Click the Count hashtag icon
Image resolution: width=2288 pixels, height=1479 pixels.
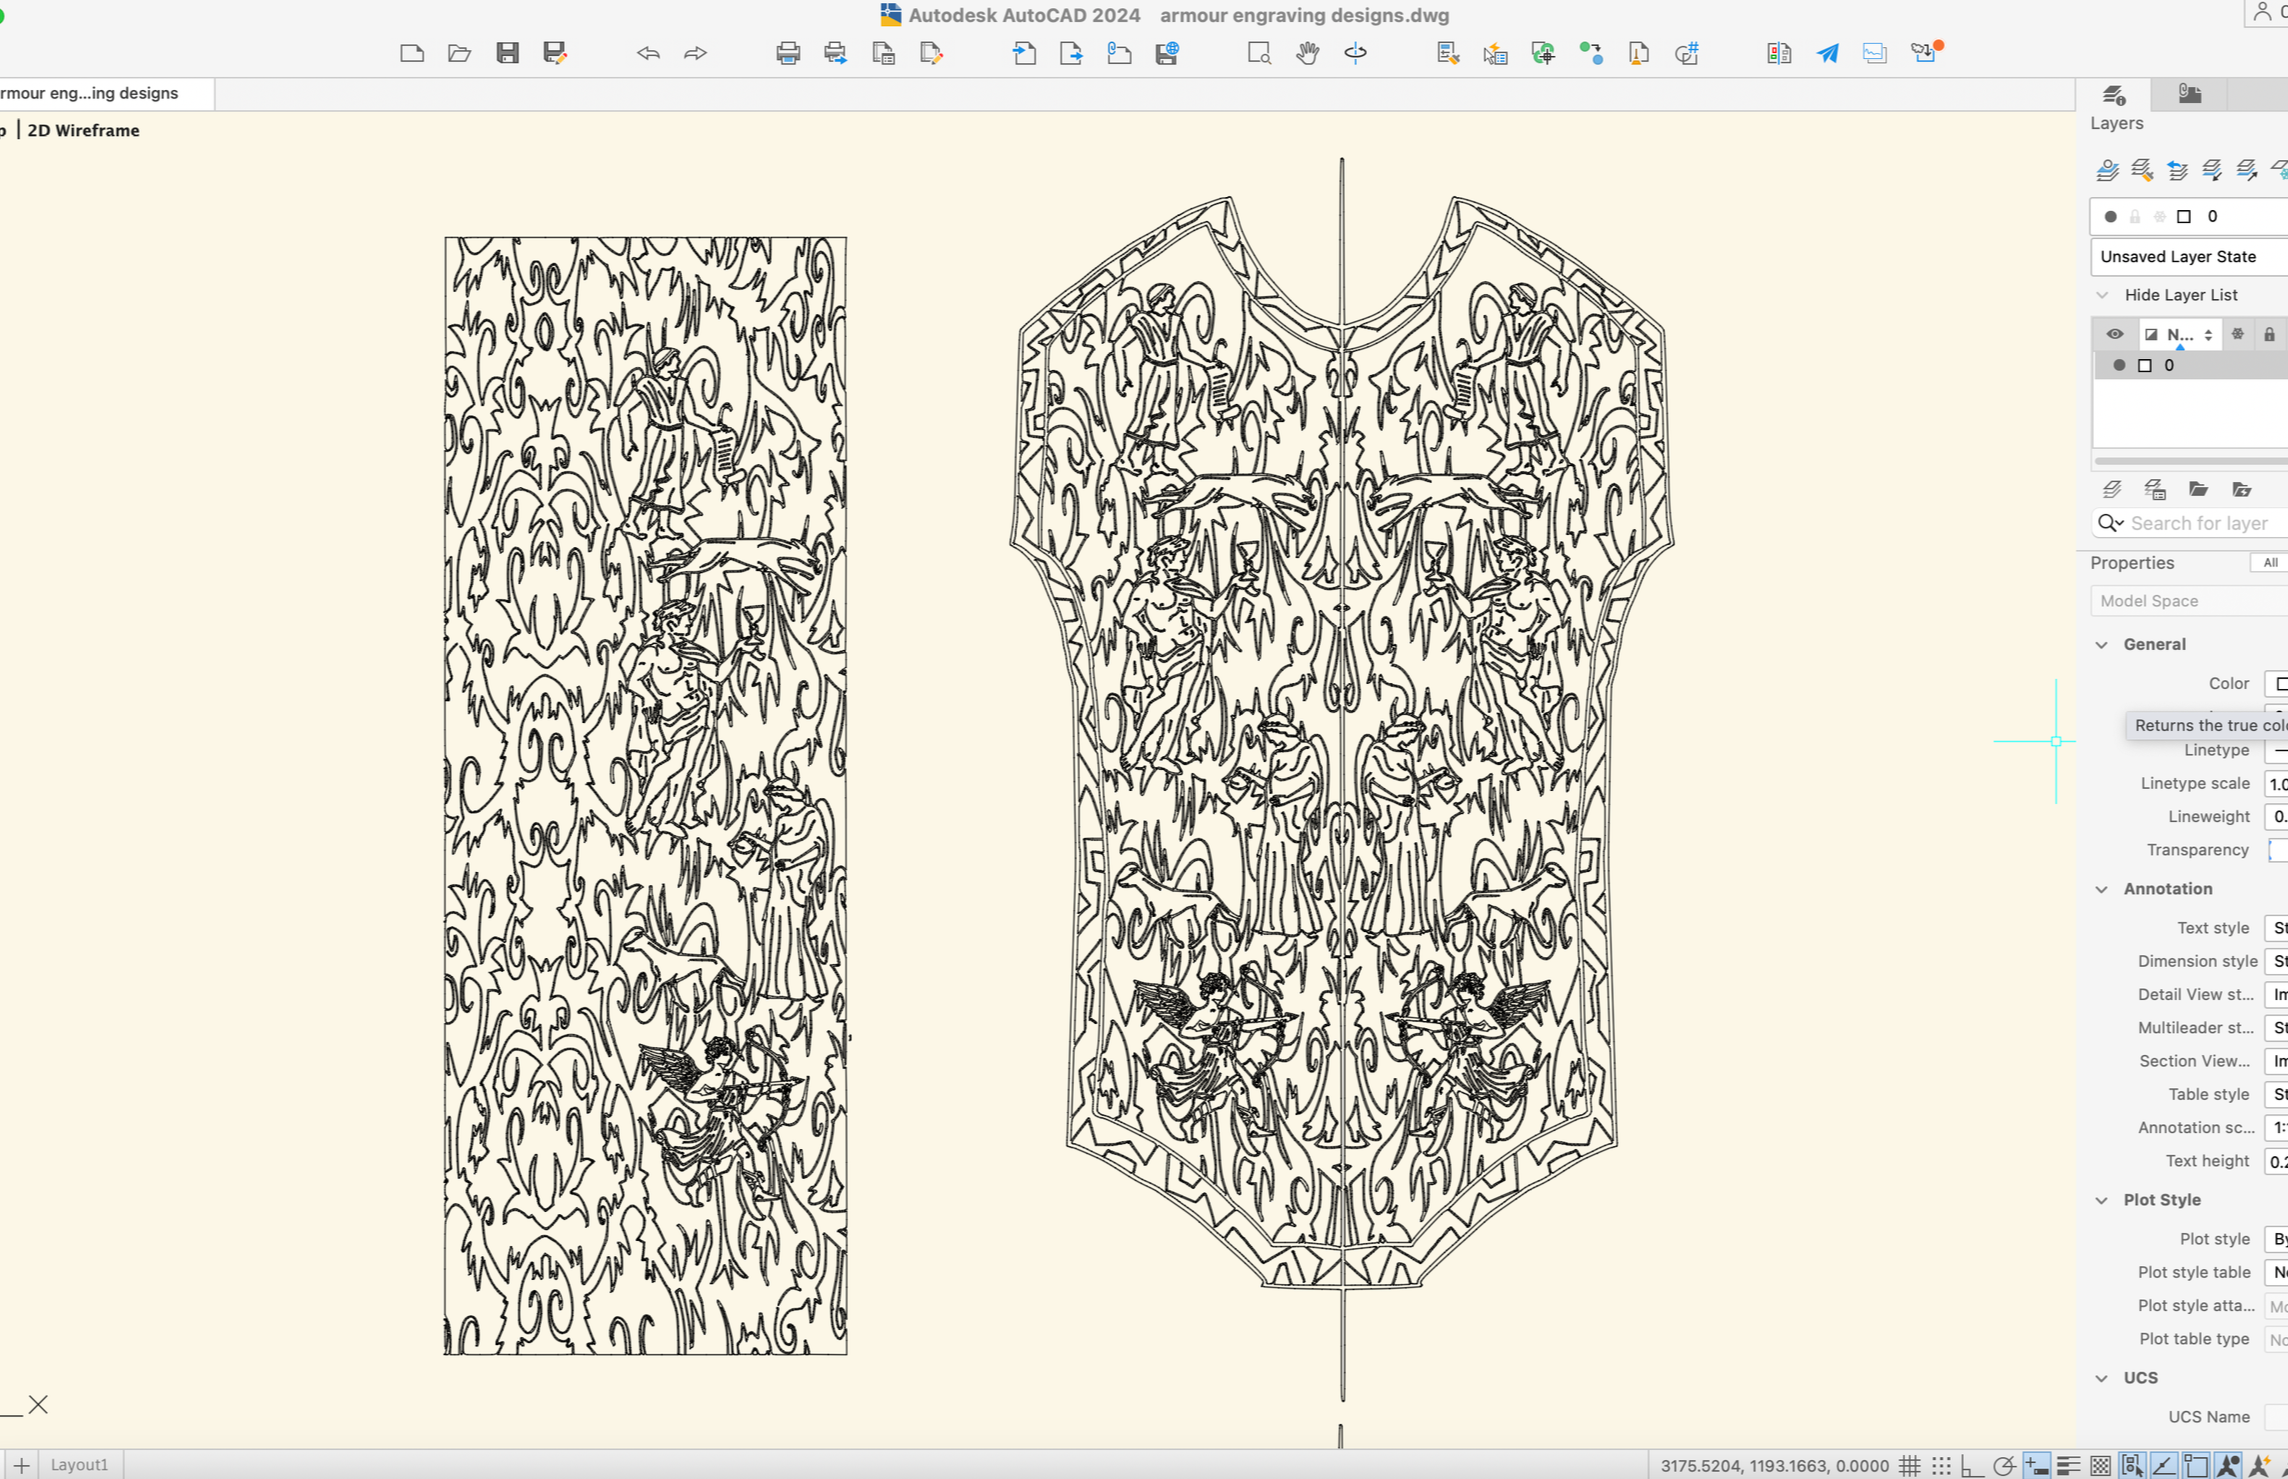1687,53
